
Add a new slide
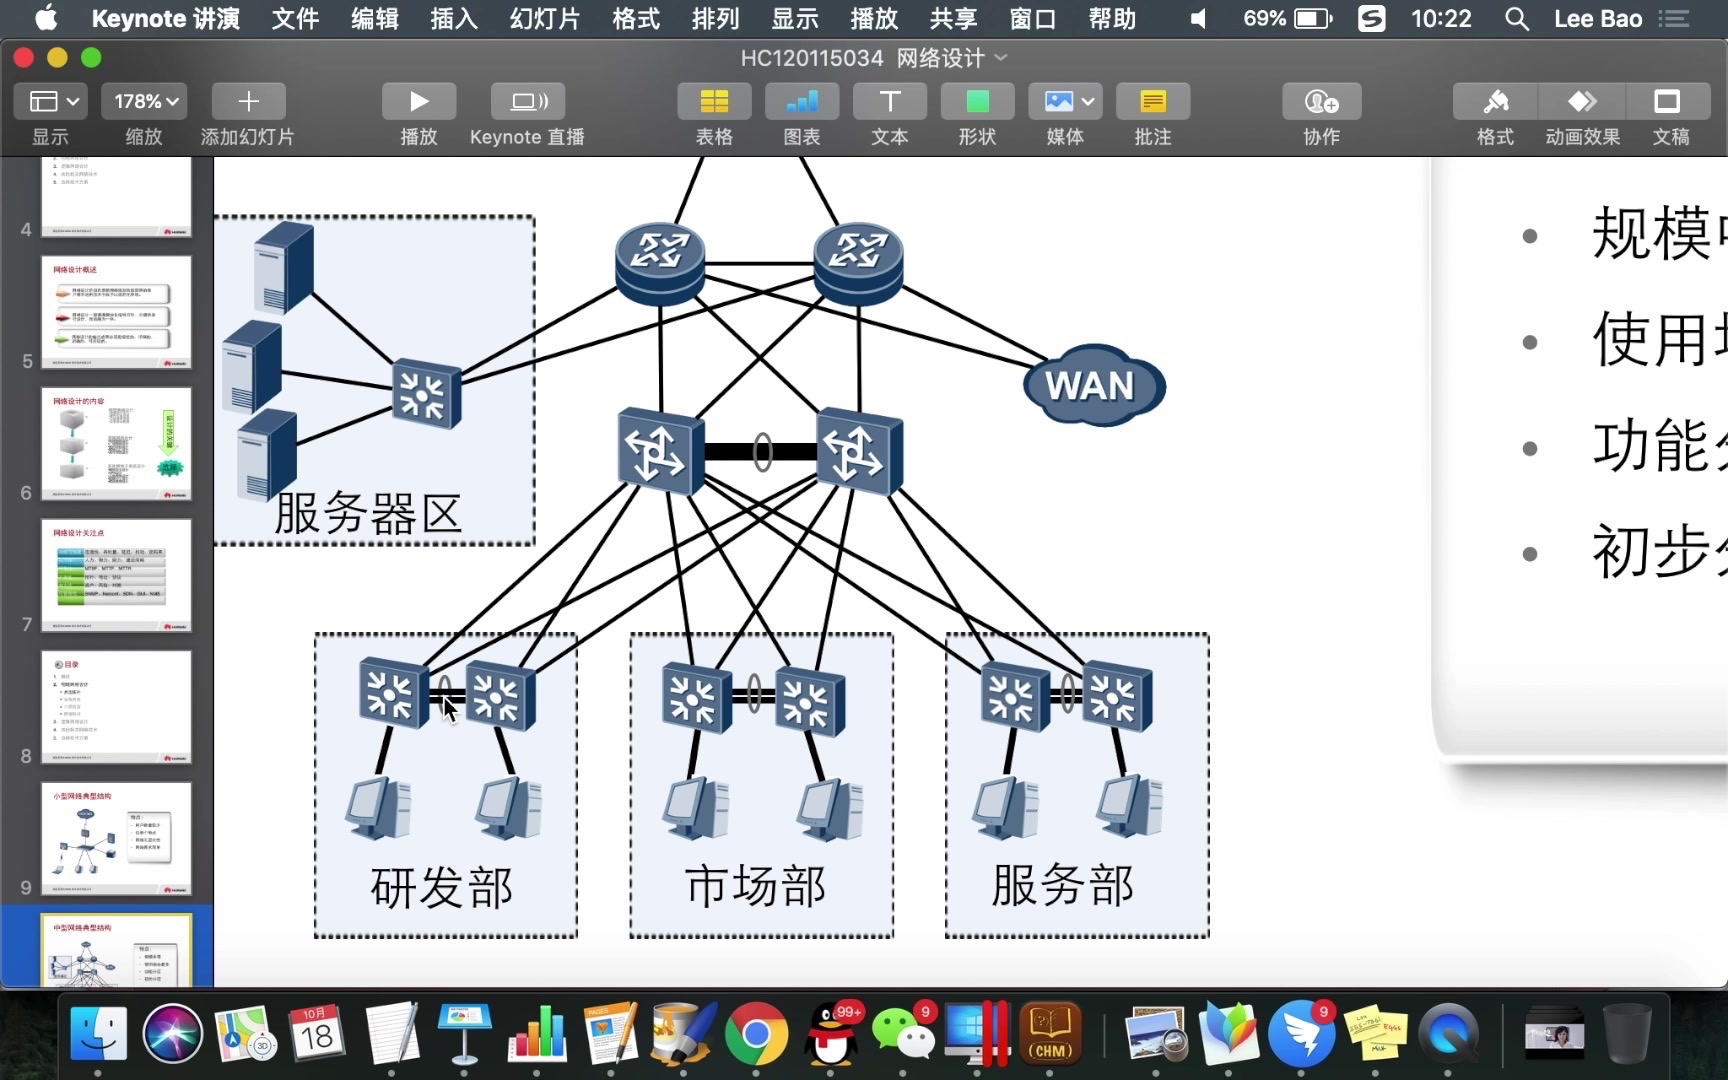(x=247, y=100)
